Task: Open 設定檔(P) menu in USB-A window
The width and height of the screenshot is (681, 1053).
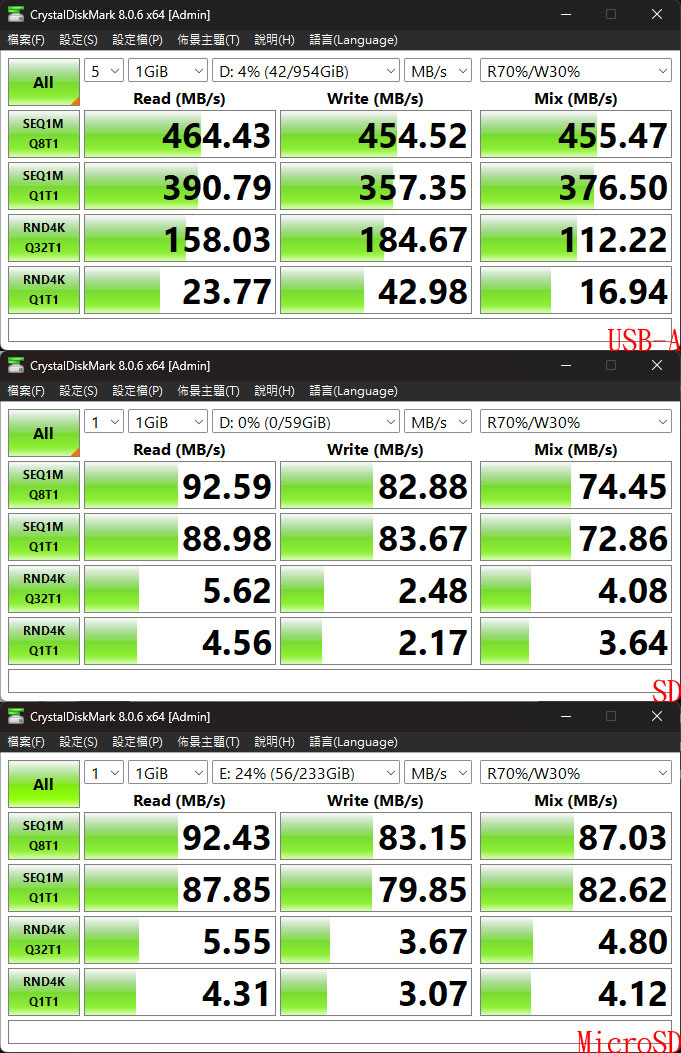Action: (x=138, y=40)
